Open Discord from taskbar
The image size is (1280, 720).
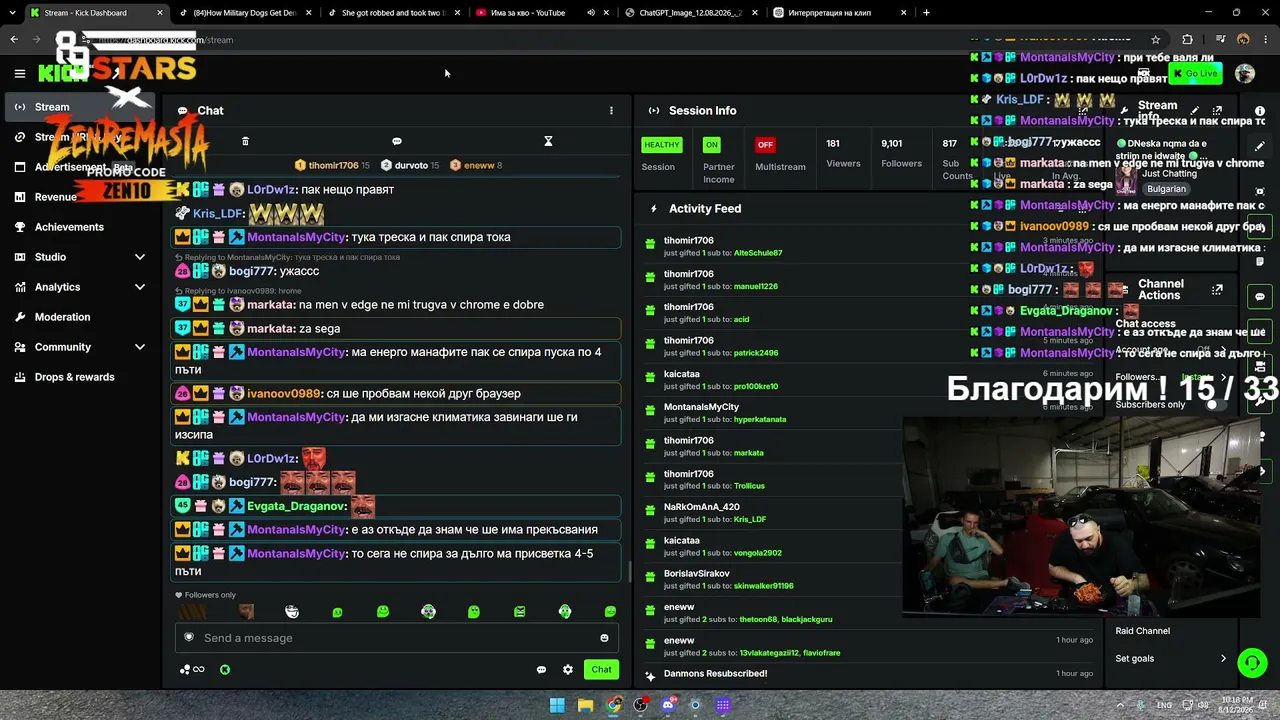(668, 705)
